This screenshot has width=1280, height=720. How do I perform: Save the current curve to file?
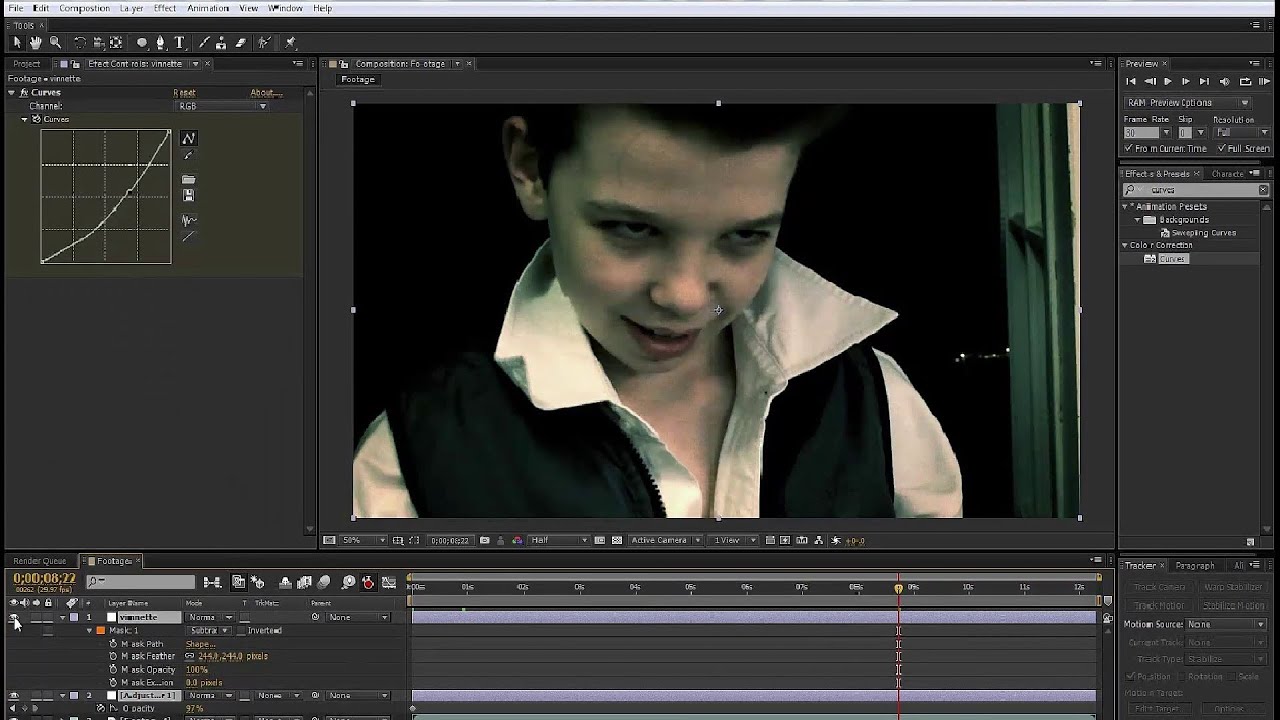point(188,195)
